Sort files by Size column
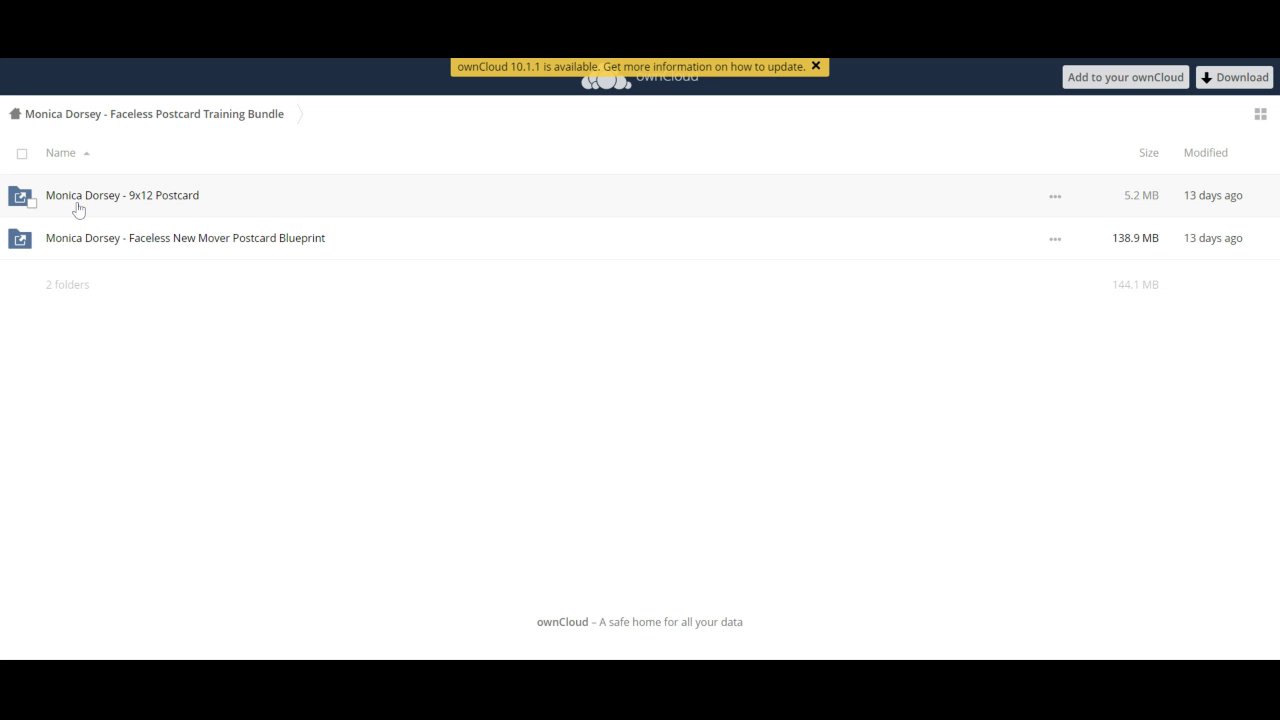 pos(1148,153)
